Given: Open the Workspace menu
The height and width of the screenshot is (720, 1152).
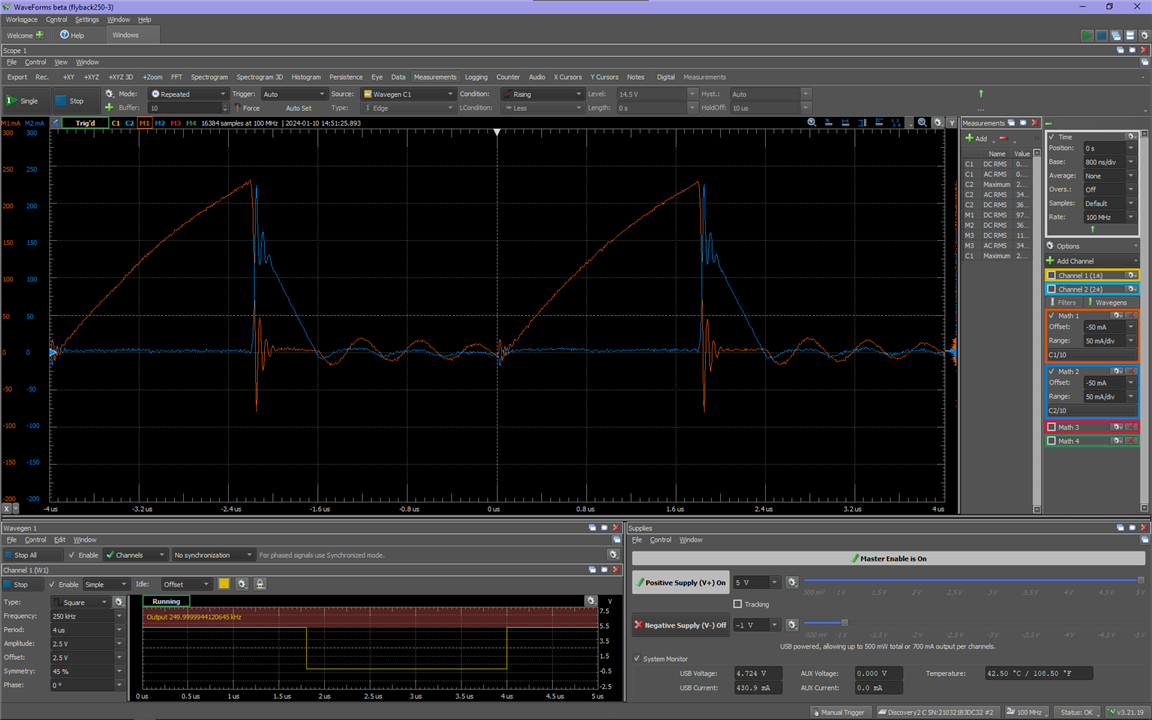Looking at the screenshot, I should point(21,20).
